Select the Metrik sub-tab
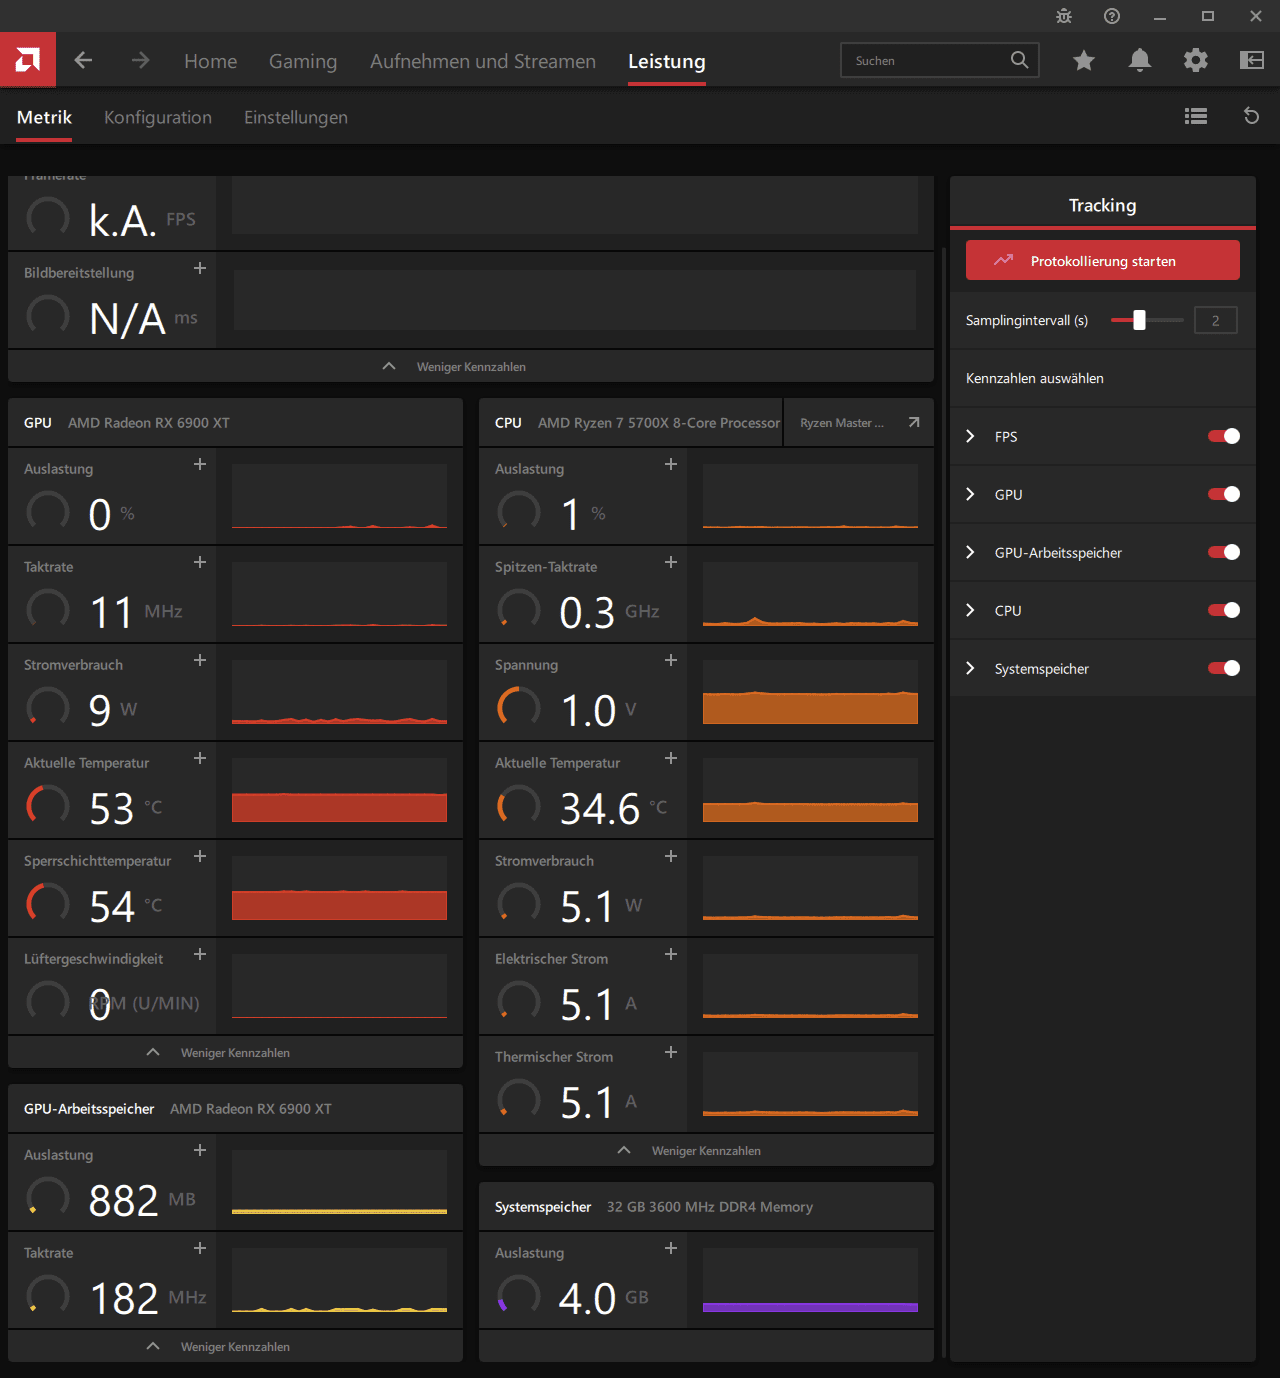The width and height of the screenshot is (1280, 1378). click(45, 117)
